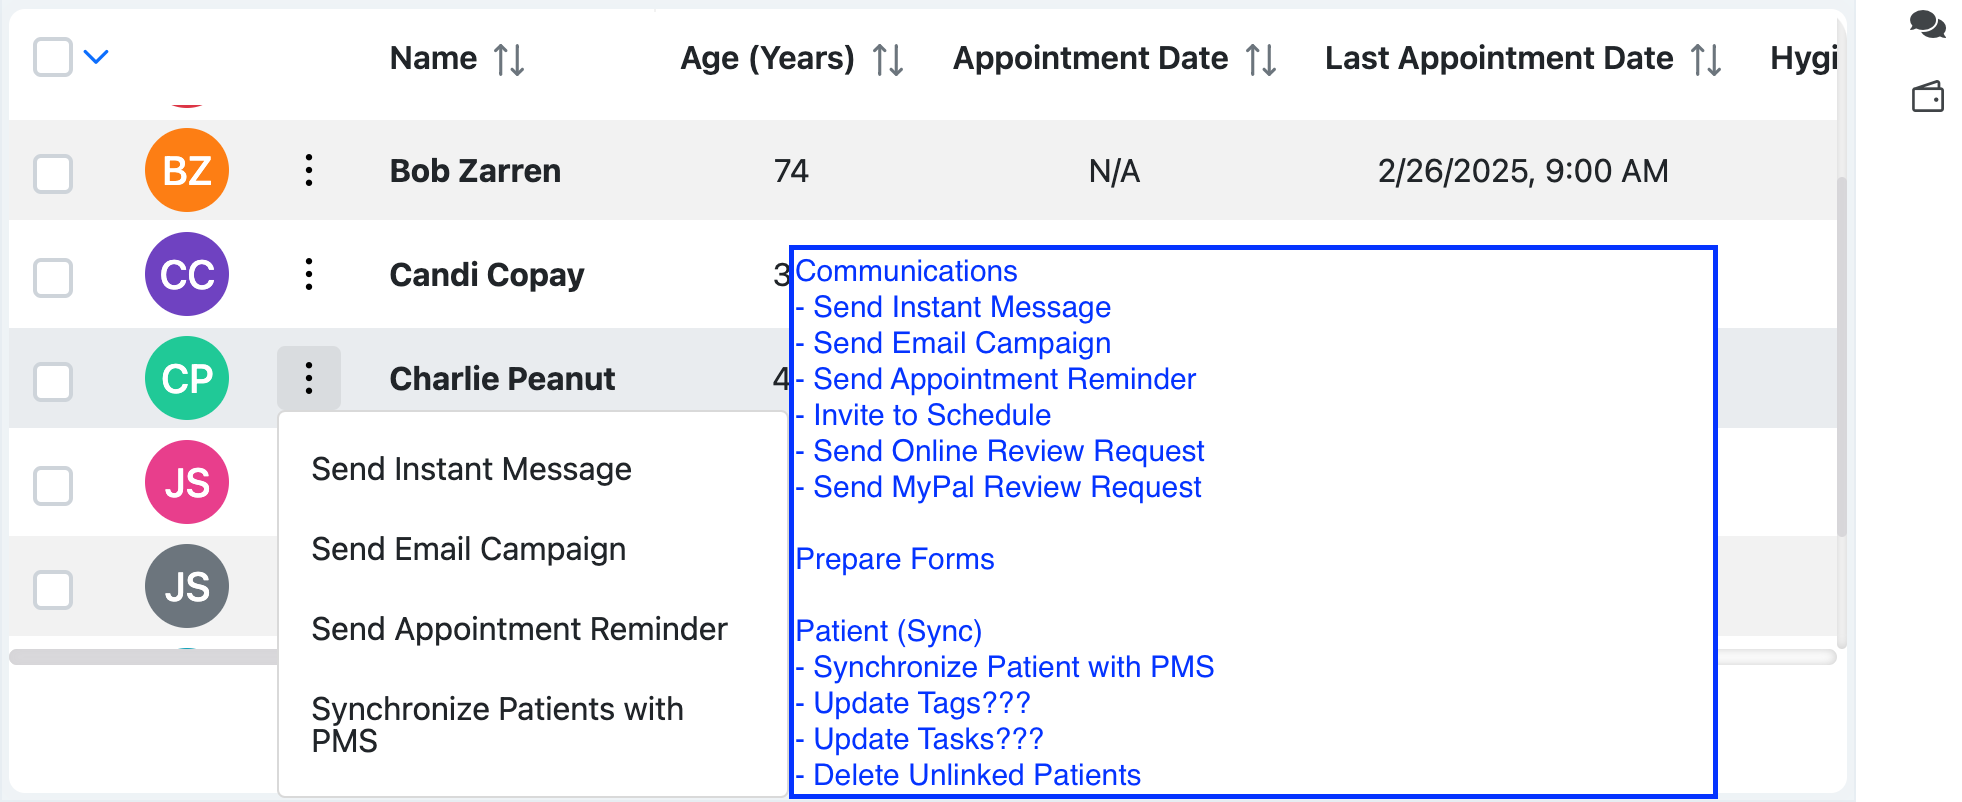This screenshot has width=1962, height=802.
Task: Select the Candi Copay row checkbox
Action: tap(53, 277)
